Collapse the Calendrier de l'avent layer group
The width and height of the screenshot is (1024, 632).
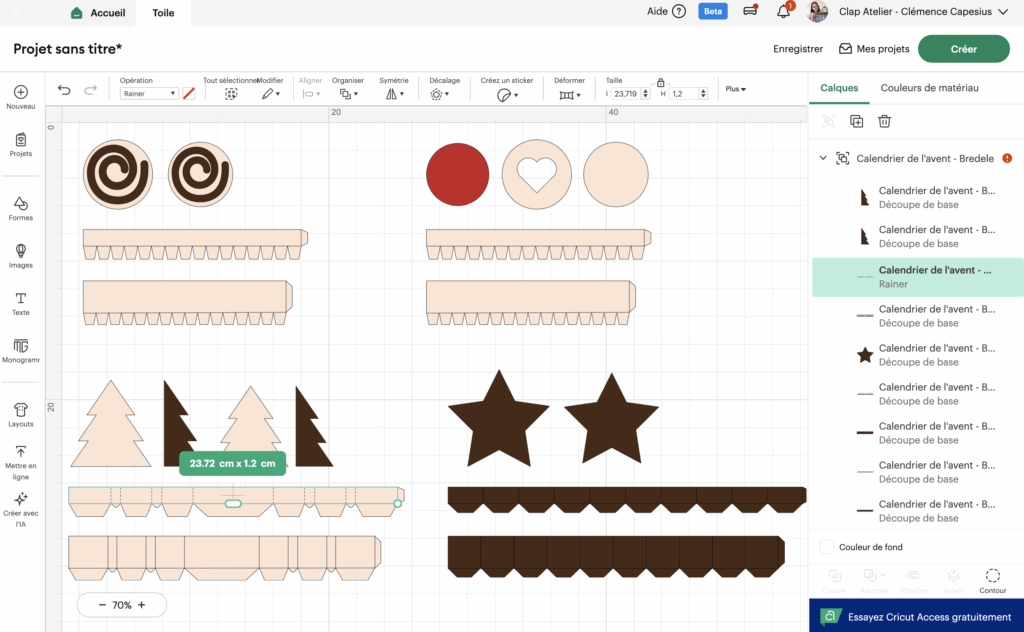tap(823, 158)
